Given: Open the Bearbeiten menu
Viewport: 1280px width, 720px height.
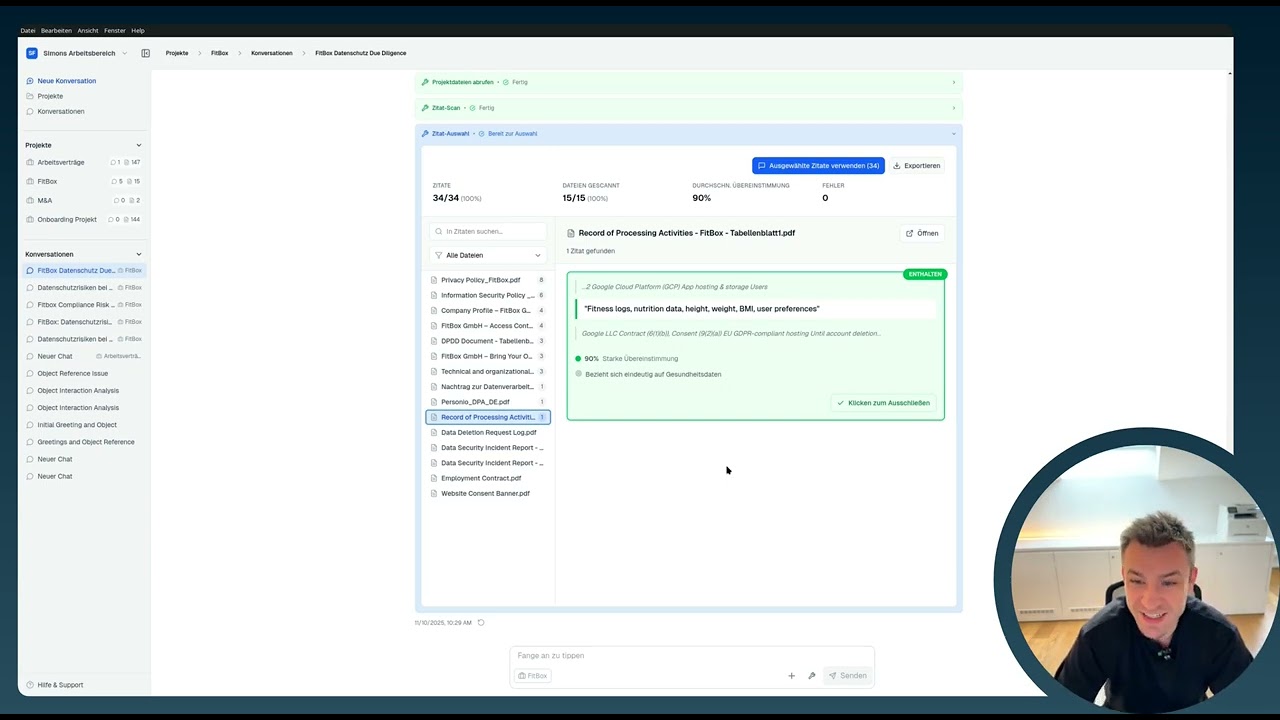Looking at the screenshot, I should coord(56,31).
